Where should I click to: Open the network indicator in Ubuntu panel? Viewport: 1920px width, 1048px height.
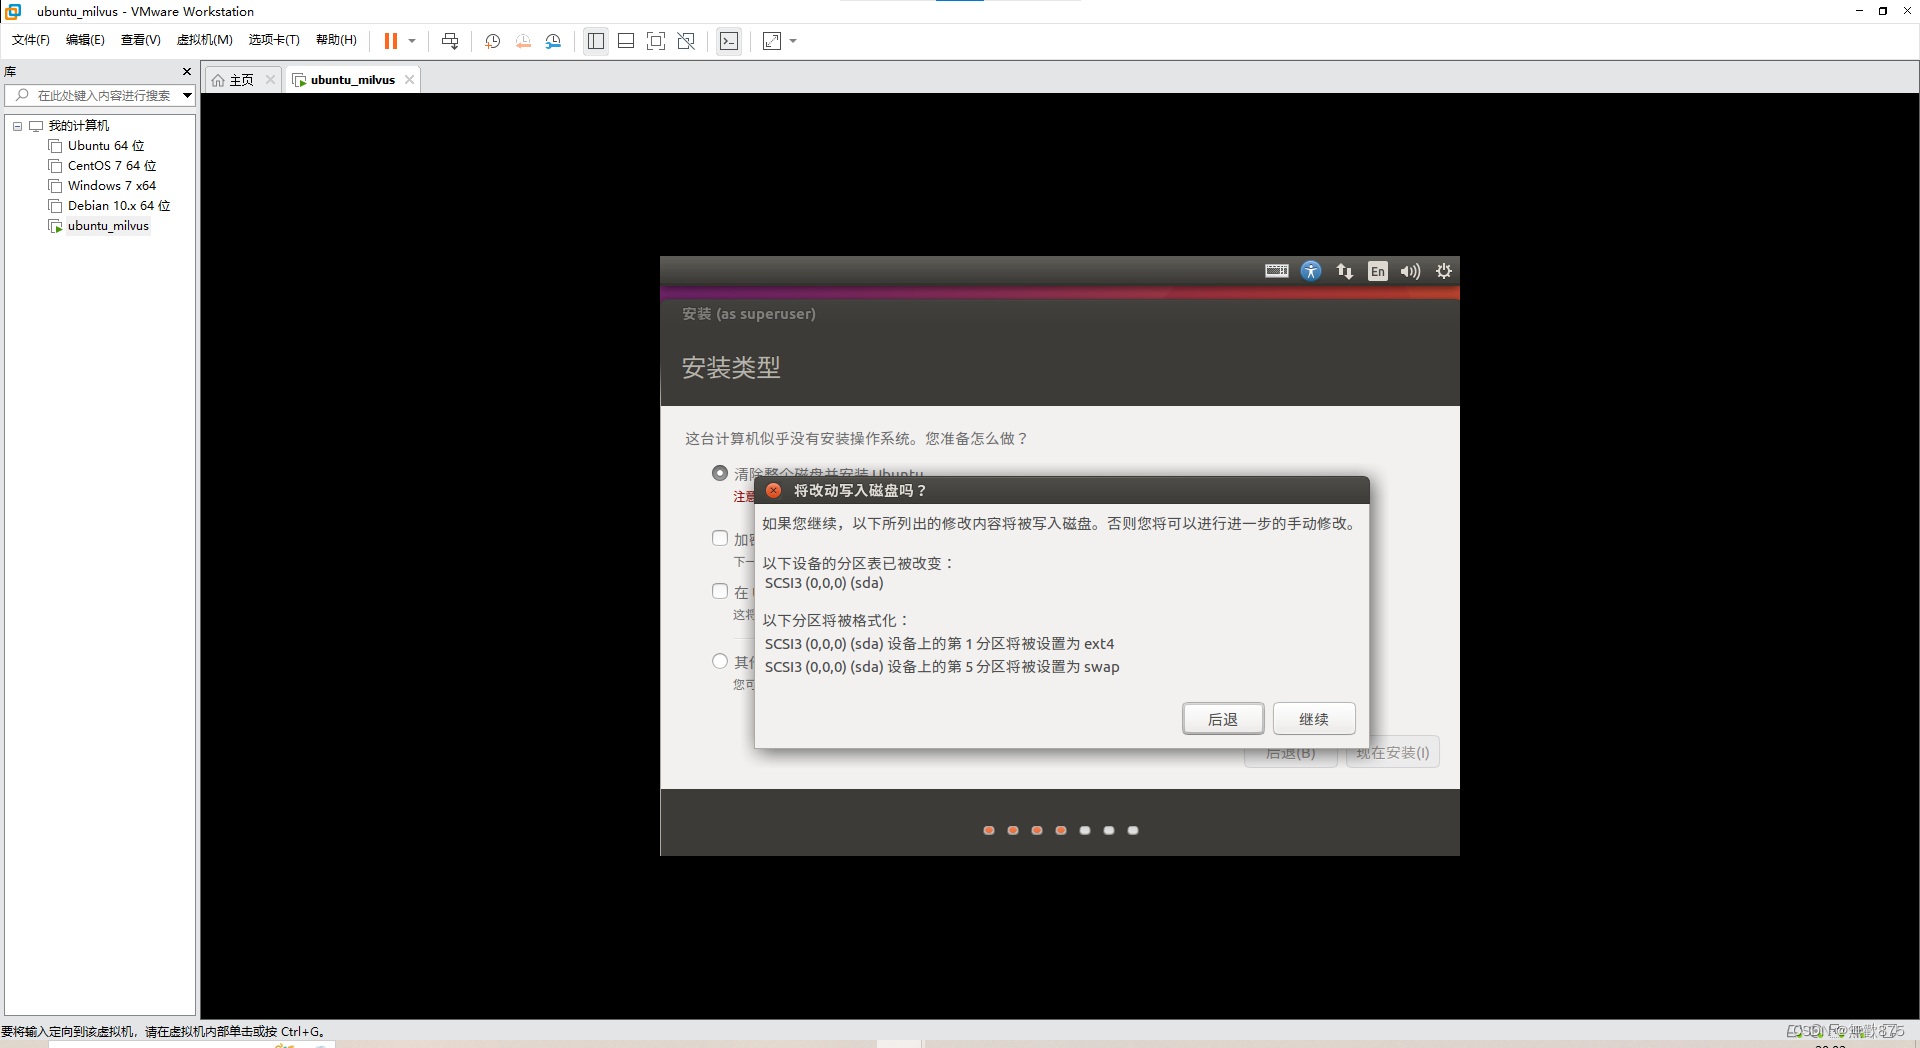(1345, 271)
